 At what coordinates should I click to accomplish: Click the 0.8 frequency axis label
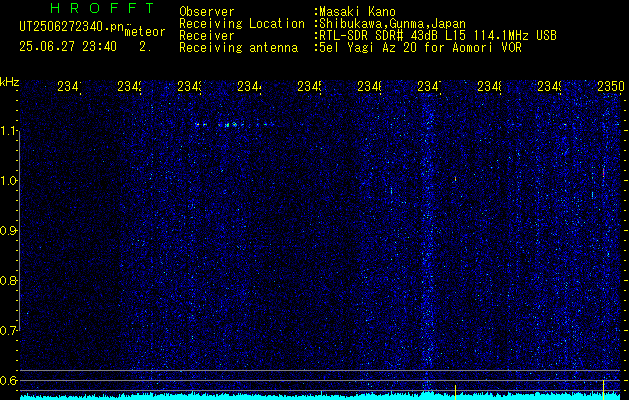point(8,280)
